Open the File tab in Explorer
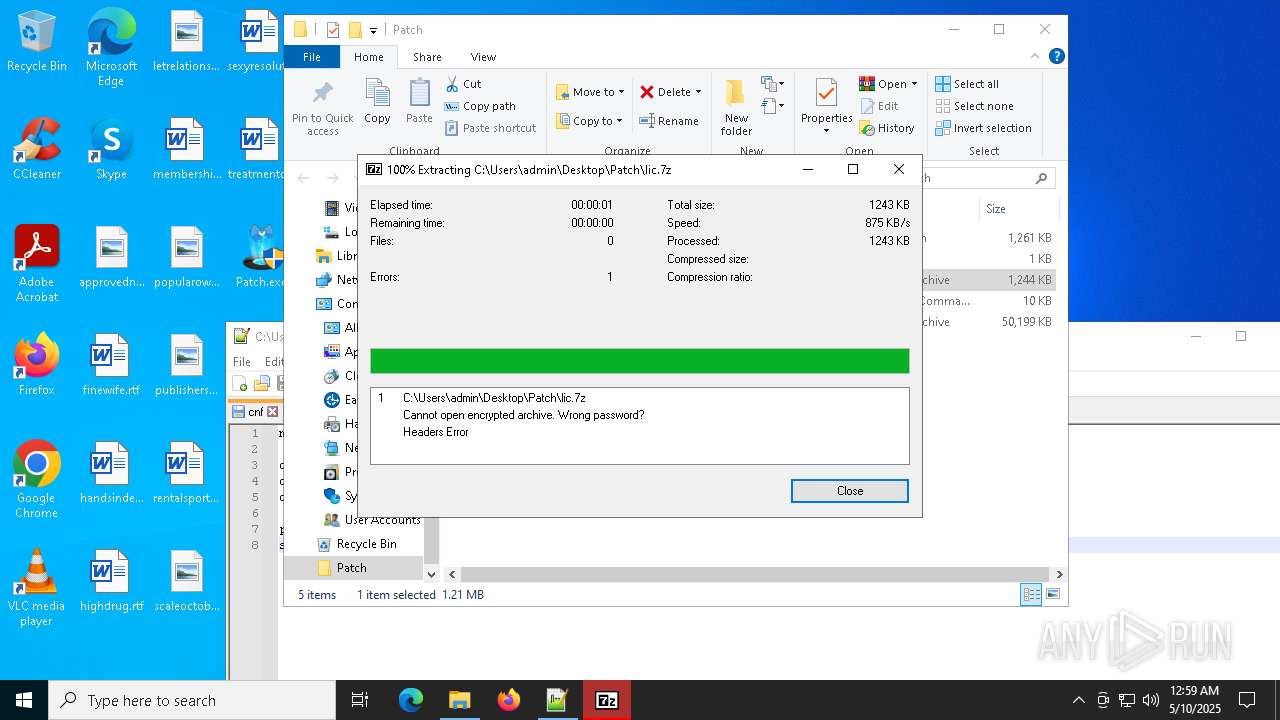 click(x=312, y=57)
